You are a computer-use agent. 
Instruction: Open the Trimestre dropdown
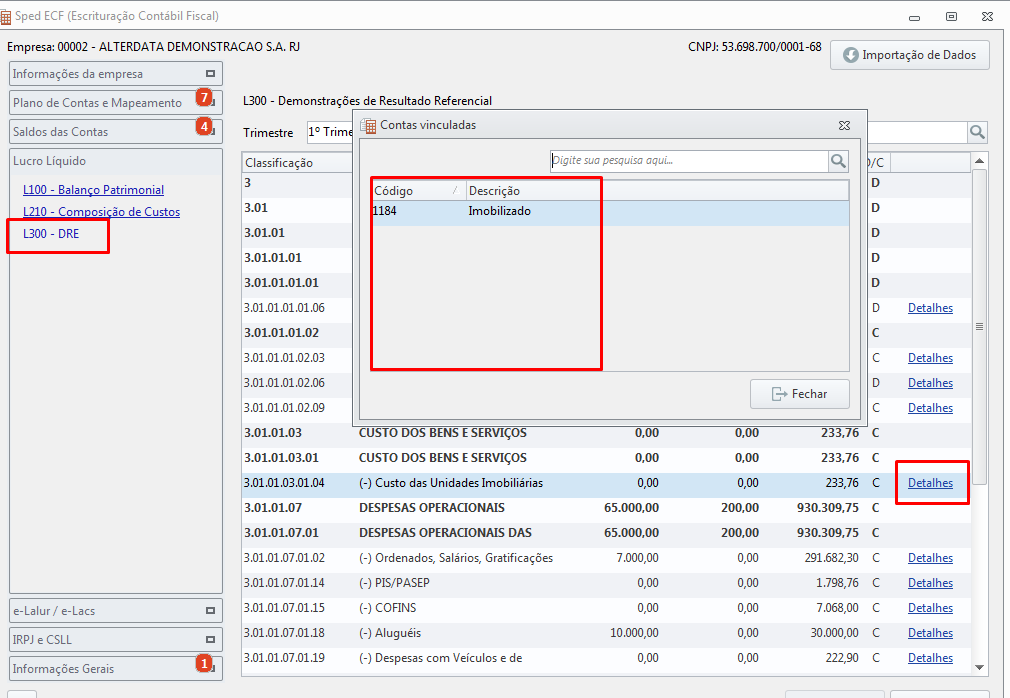[x=330, y=132]
